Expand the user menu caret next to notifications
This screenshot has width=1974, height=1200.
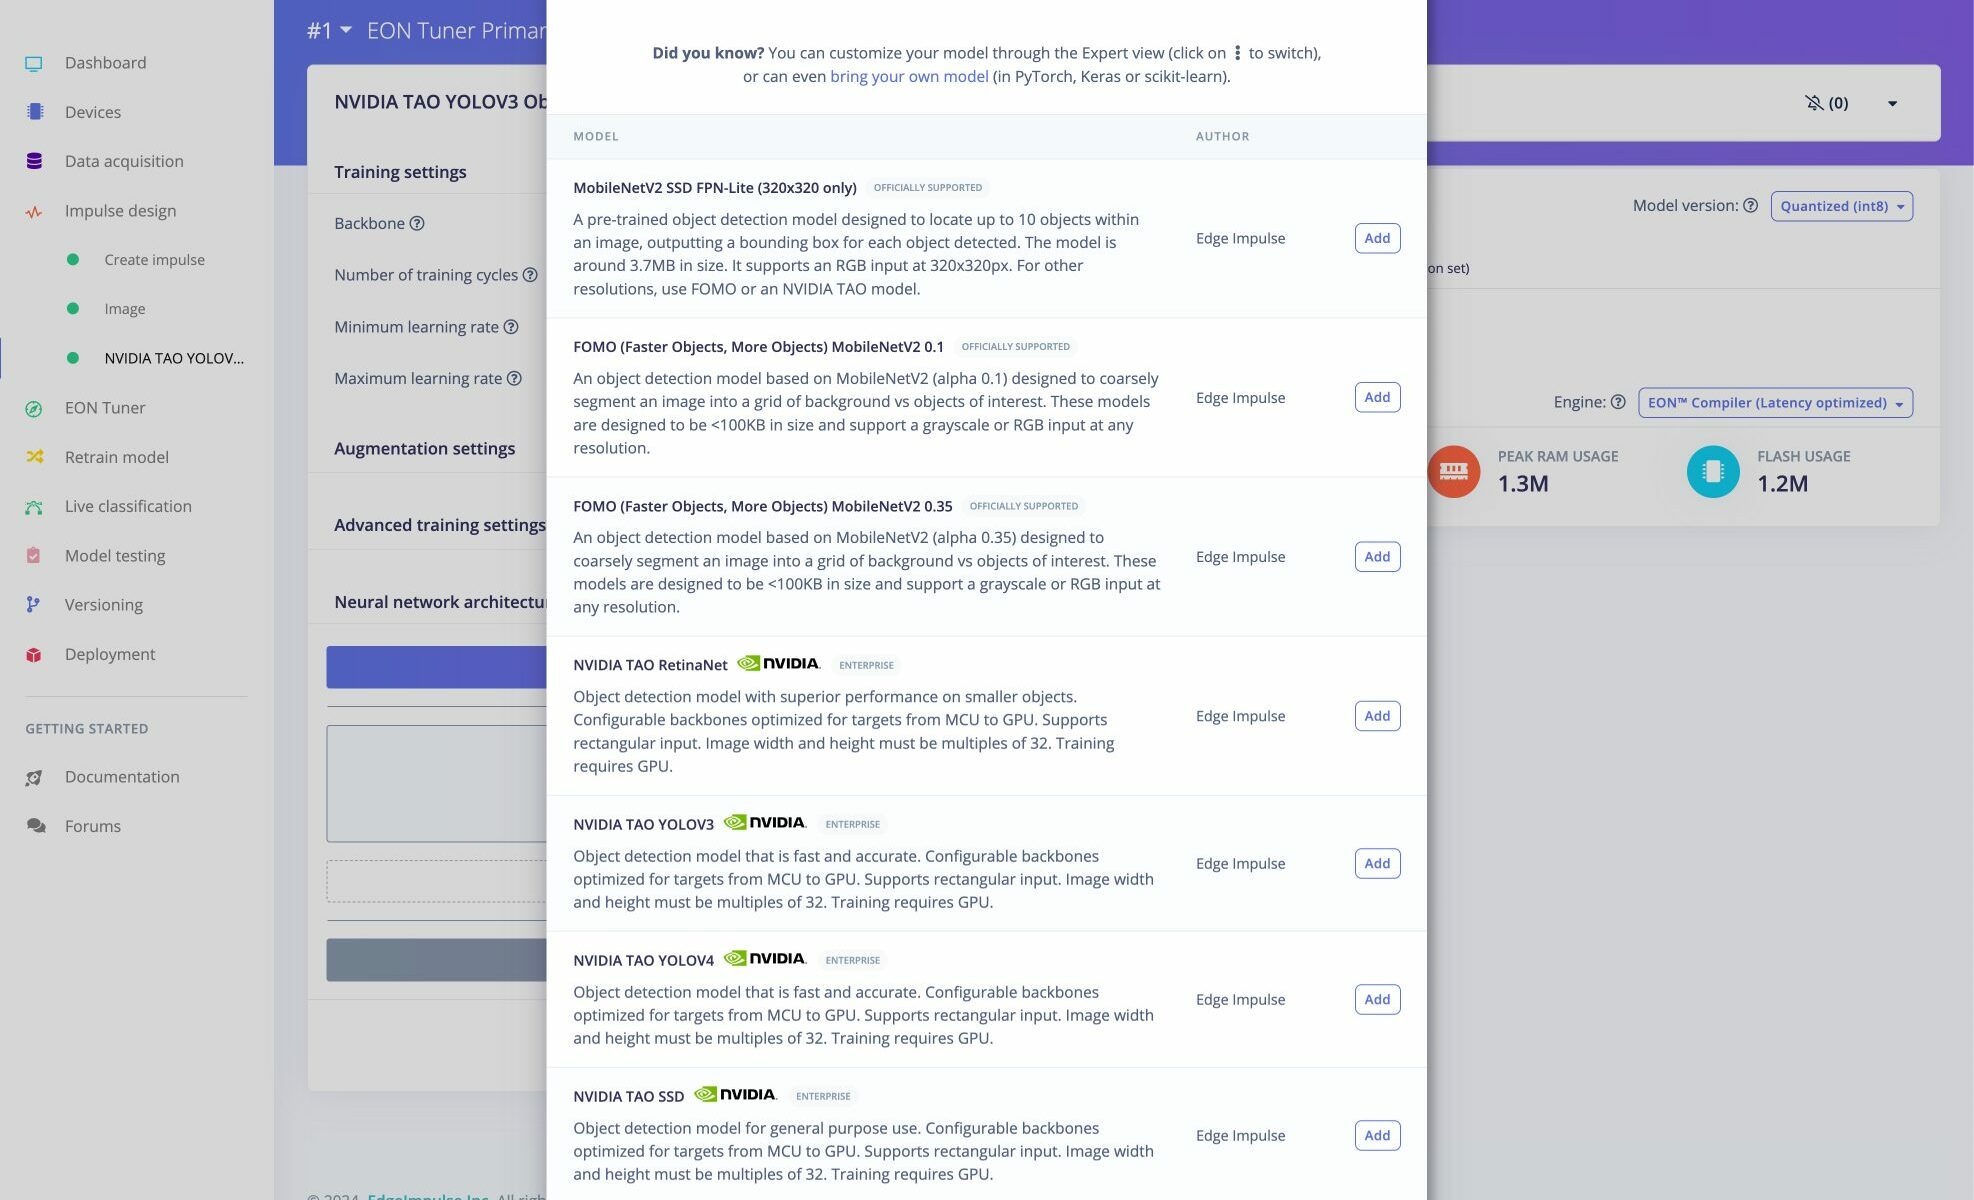[x=1892, y=103]
